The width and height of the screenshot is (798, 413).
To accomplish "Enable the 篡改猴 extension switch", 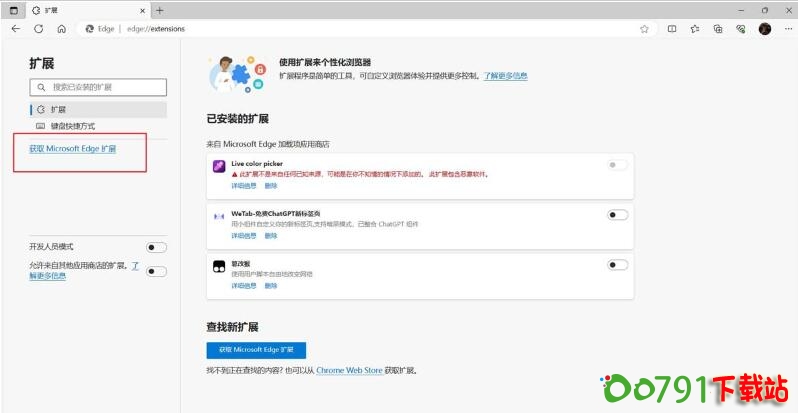I will point(617,264).
